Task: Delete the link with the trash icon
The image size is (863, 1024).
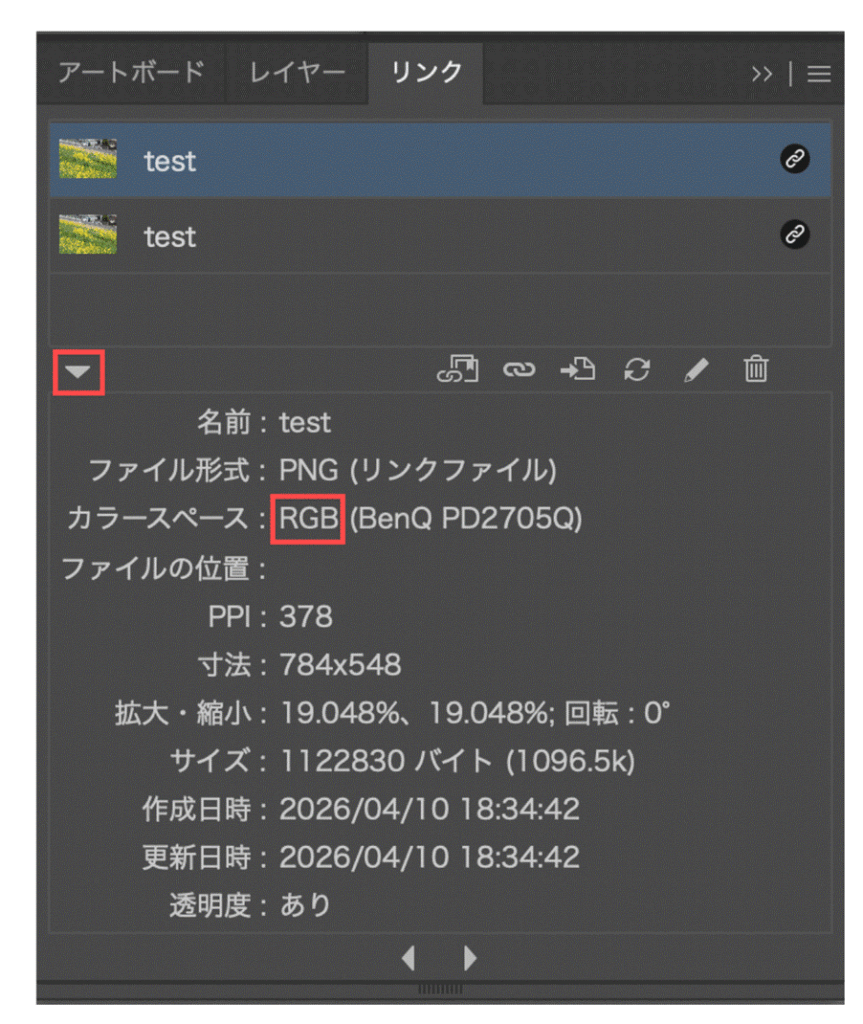Action: (756, 370)
